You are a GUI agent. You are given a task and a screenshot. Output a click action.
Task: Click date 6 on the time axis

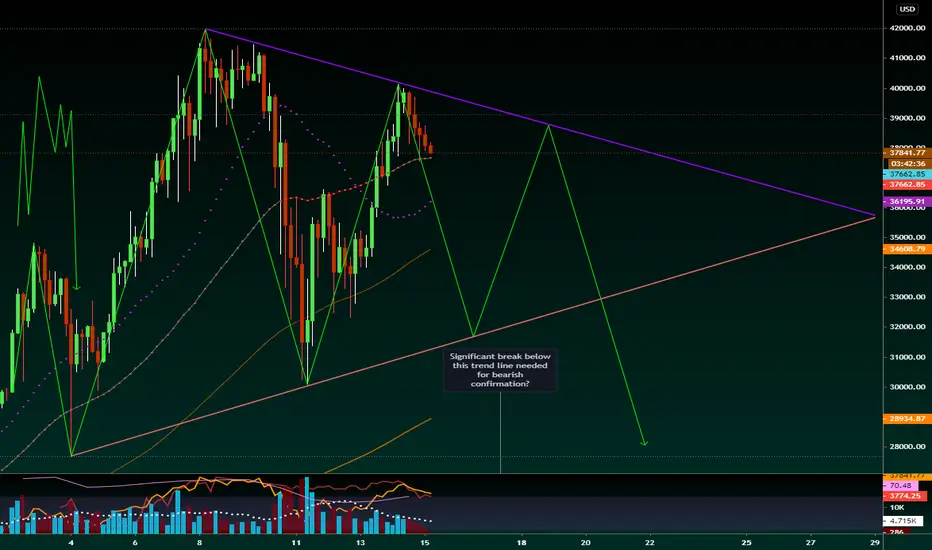pos(135,542)
